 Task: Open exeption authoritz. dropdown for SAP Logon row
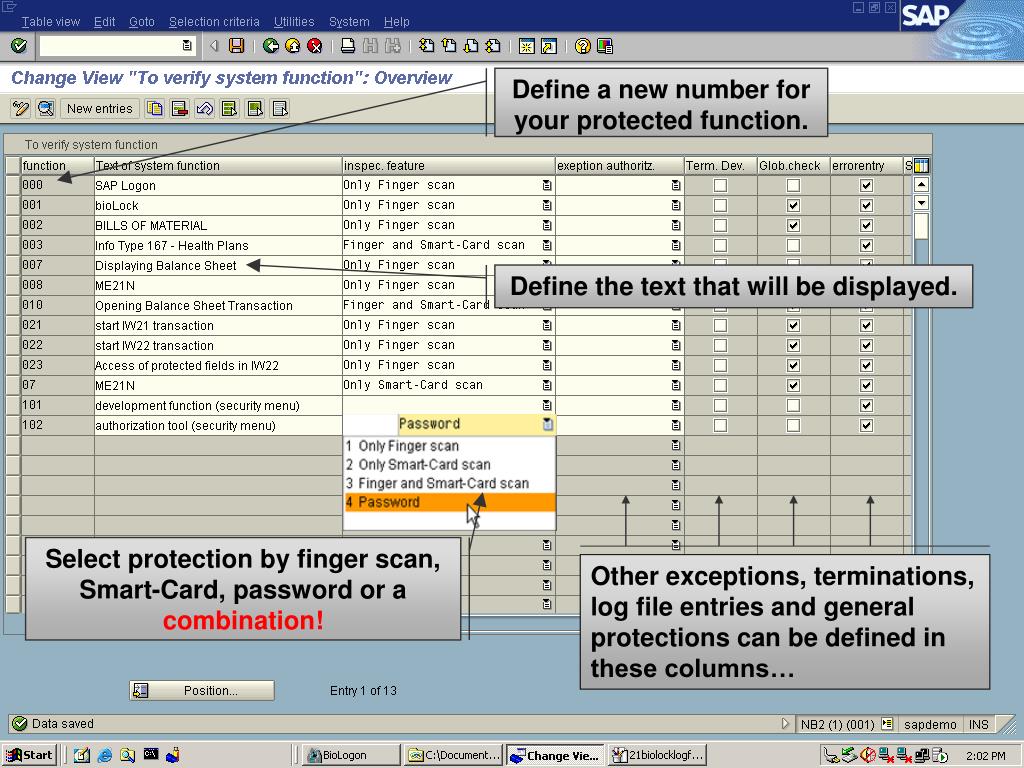pyautogui.click(x=676, y=185)
